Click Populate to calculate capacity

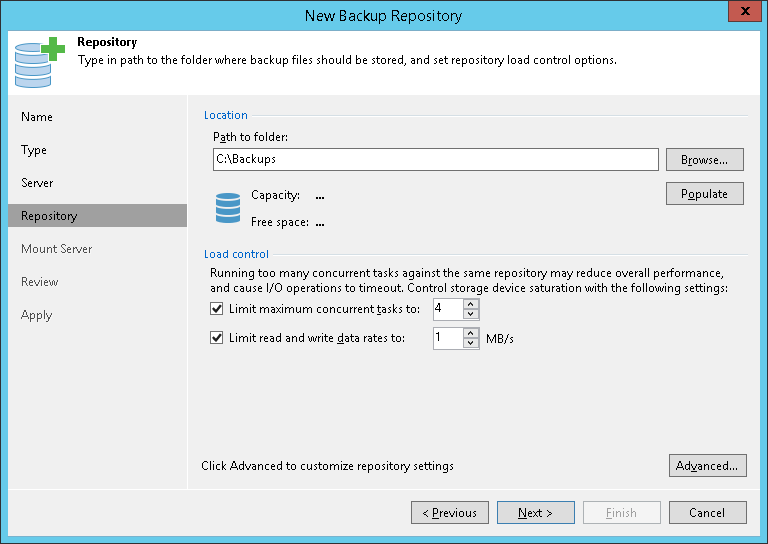tap(704, 193)
